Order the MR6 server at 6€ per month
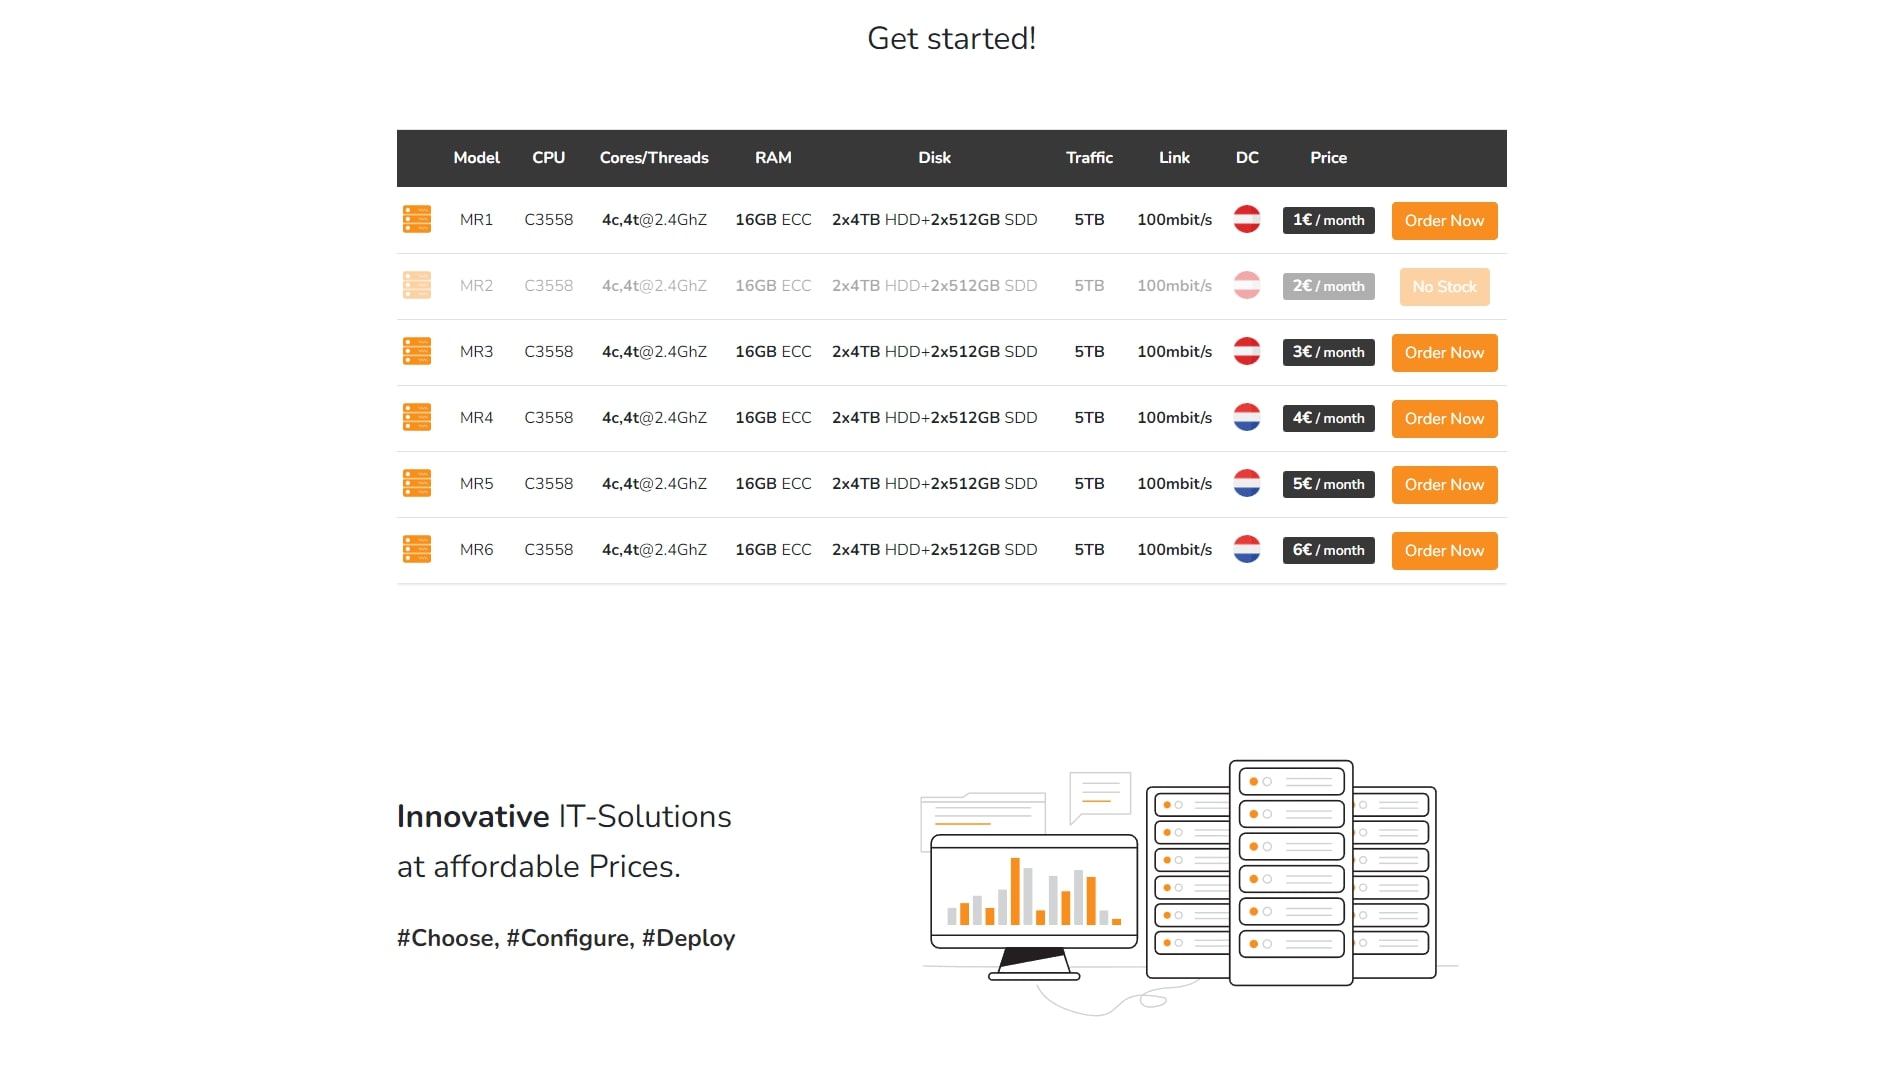The height and width of the screenshot is (1080, 1903). (x=1443, y=550)
